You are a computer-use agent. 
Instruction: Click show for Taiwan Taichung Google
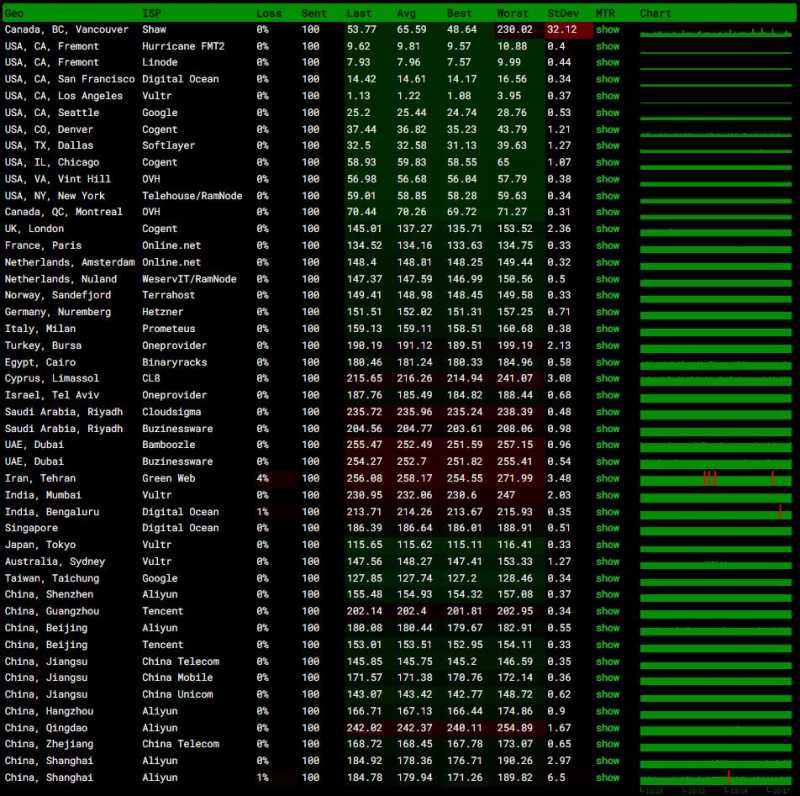[607, 578]
